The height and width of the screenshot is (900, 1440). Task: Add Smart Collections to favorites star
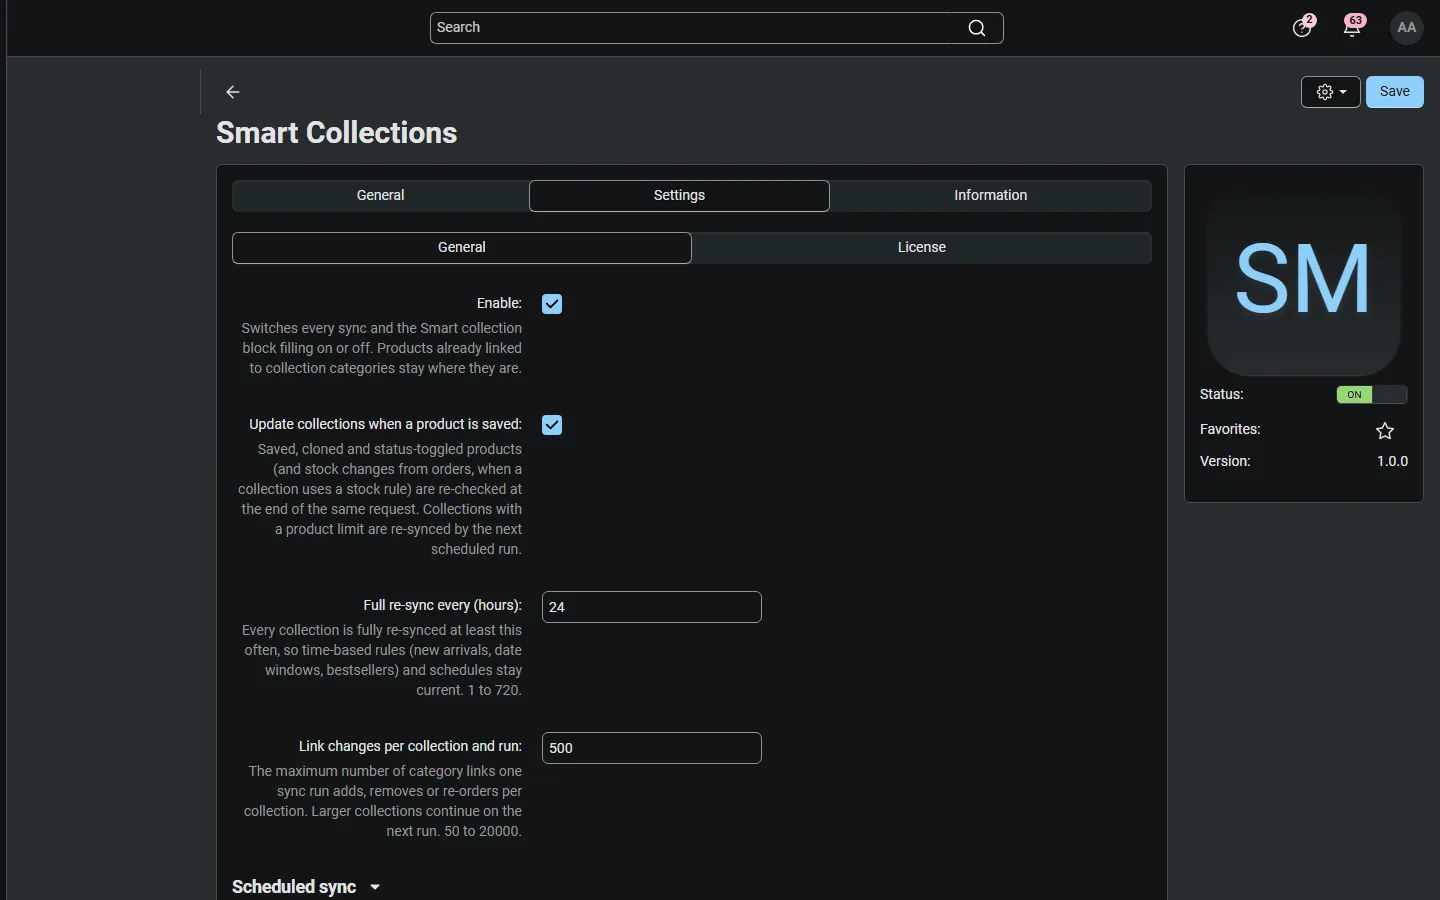tap(1385, 431)
